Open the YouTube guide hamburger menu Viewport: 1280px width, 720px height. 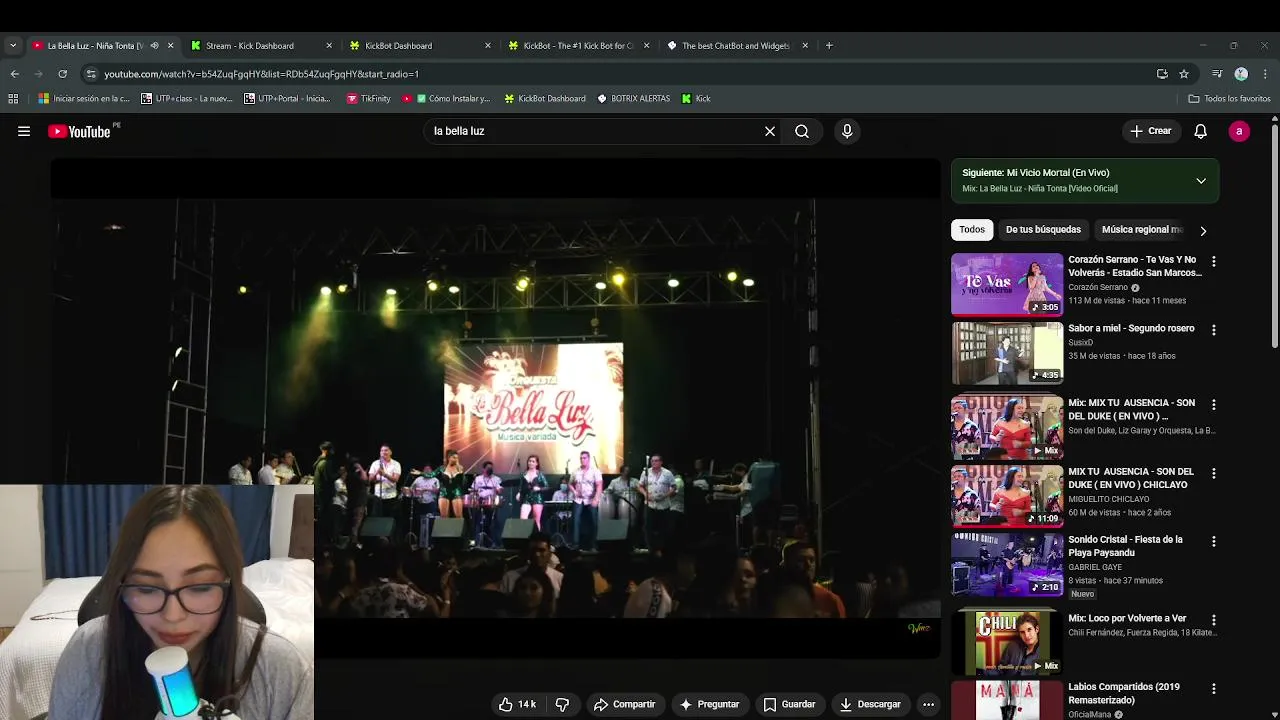point(24,131)
